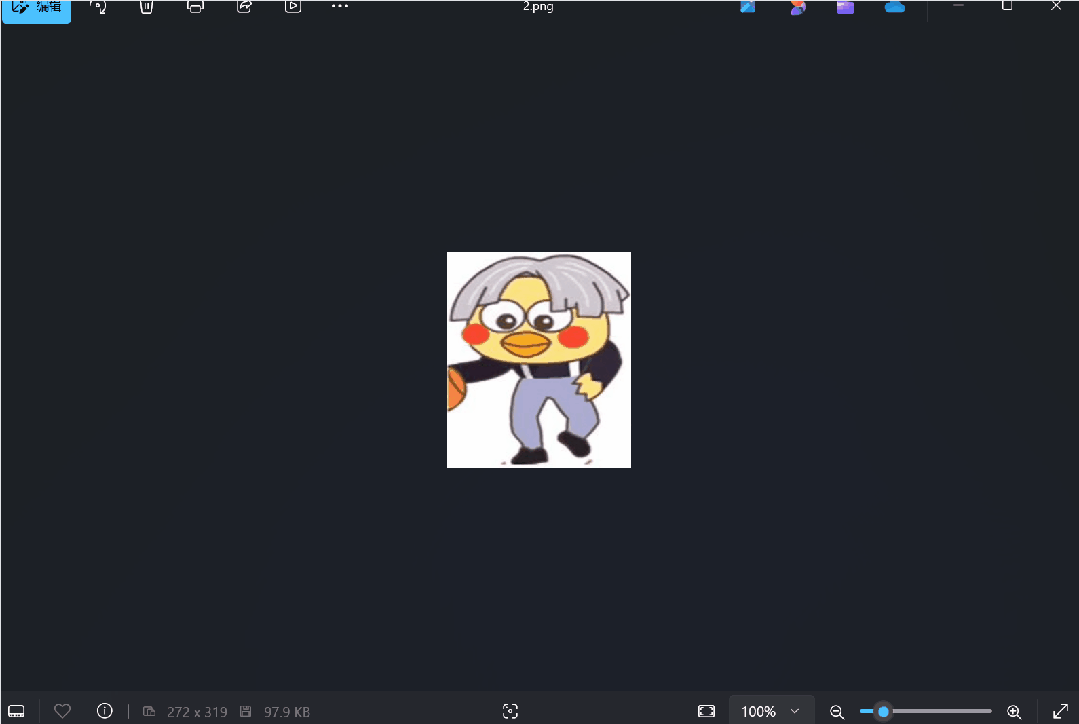Delete the image with the trash icon
The image size is (1079, 724).
pos(147,7)
